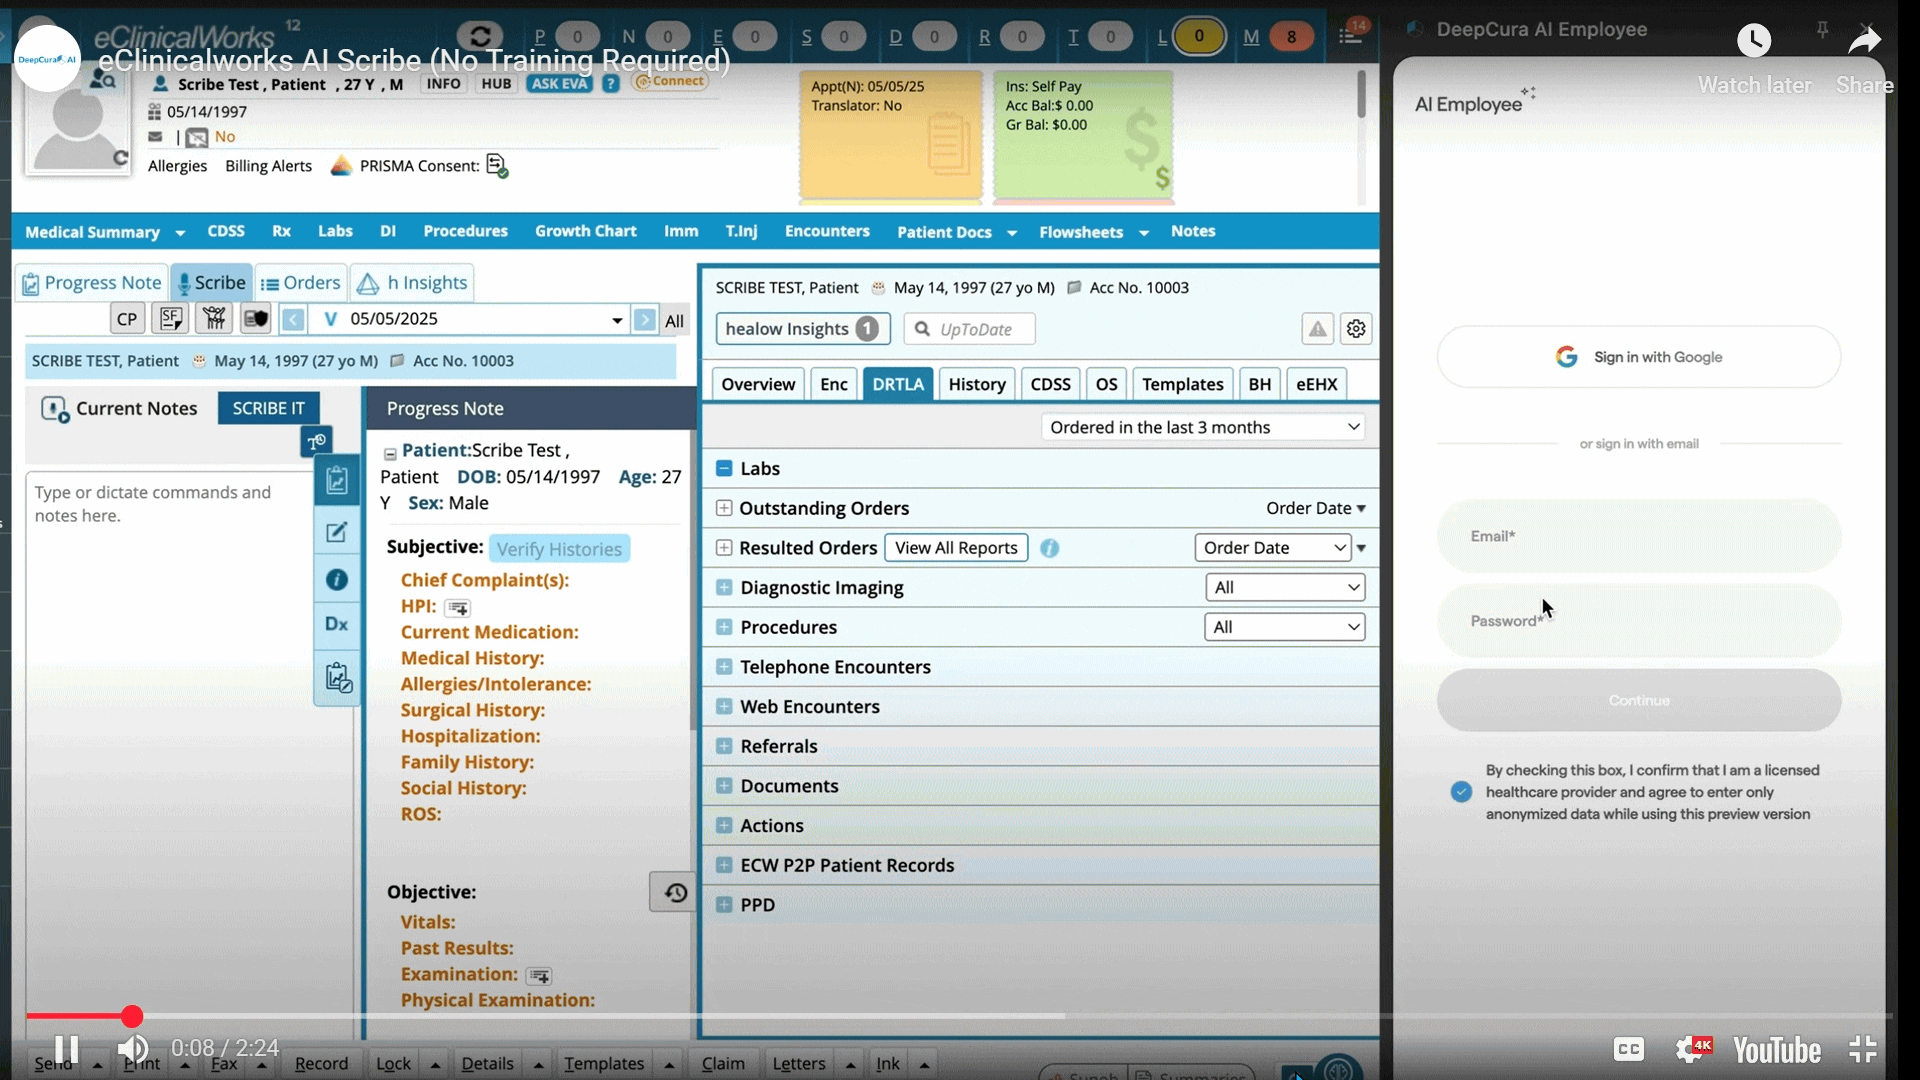Click the Email input field
This screenshot has height=1080, width=1920.
[1638, 536]
